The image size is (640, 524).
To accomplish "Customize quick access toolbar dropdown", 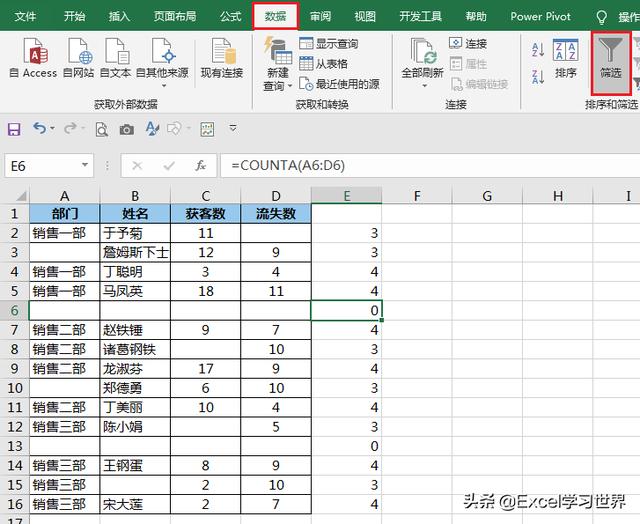I will pos(233,129).
